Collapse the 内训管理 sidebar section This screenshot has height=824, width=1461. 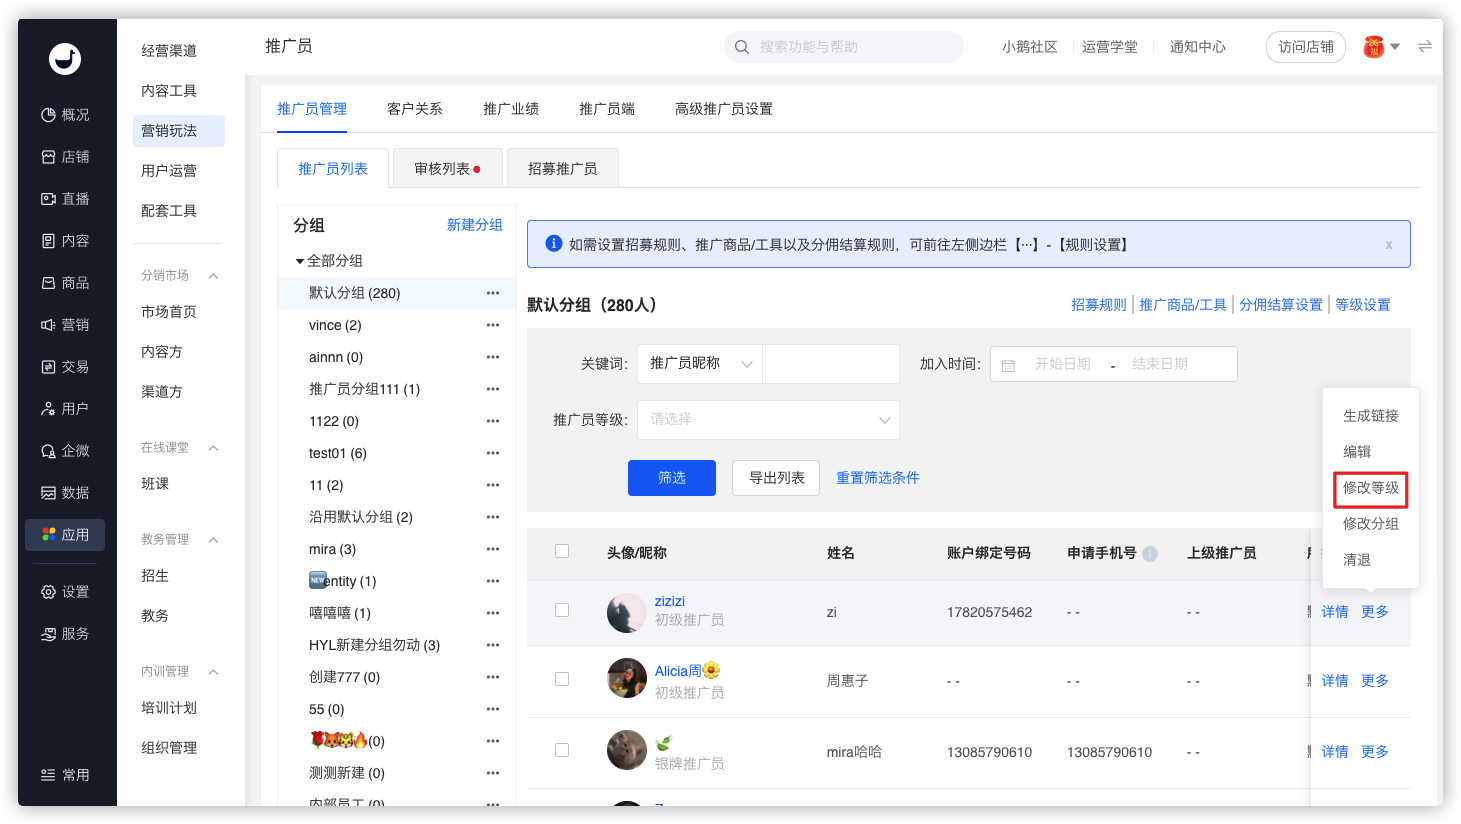(213, 672)
